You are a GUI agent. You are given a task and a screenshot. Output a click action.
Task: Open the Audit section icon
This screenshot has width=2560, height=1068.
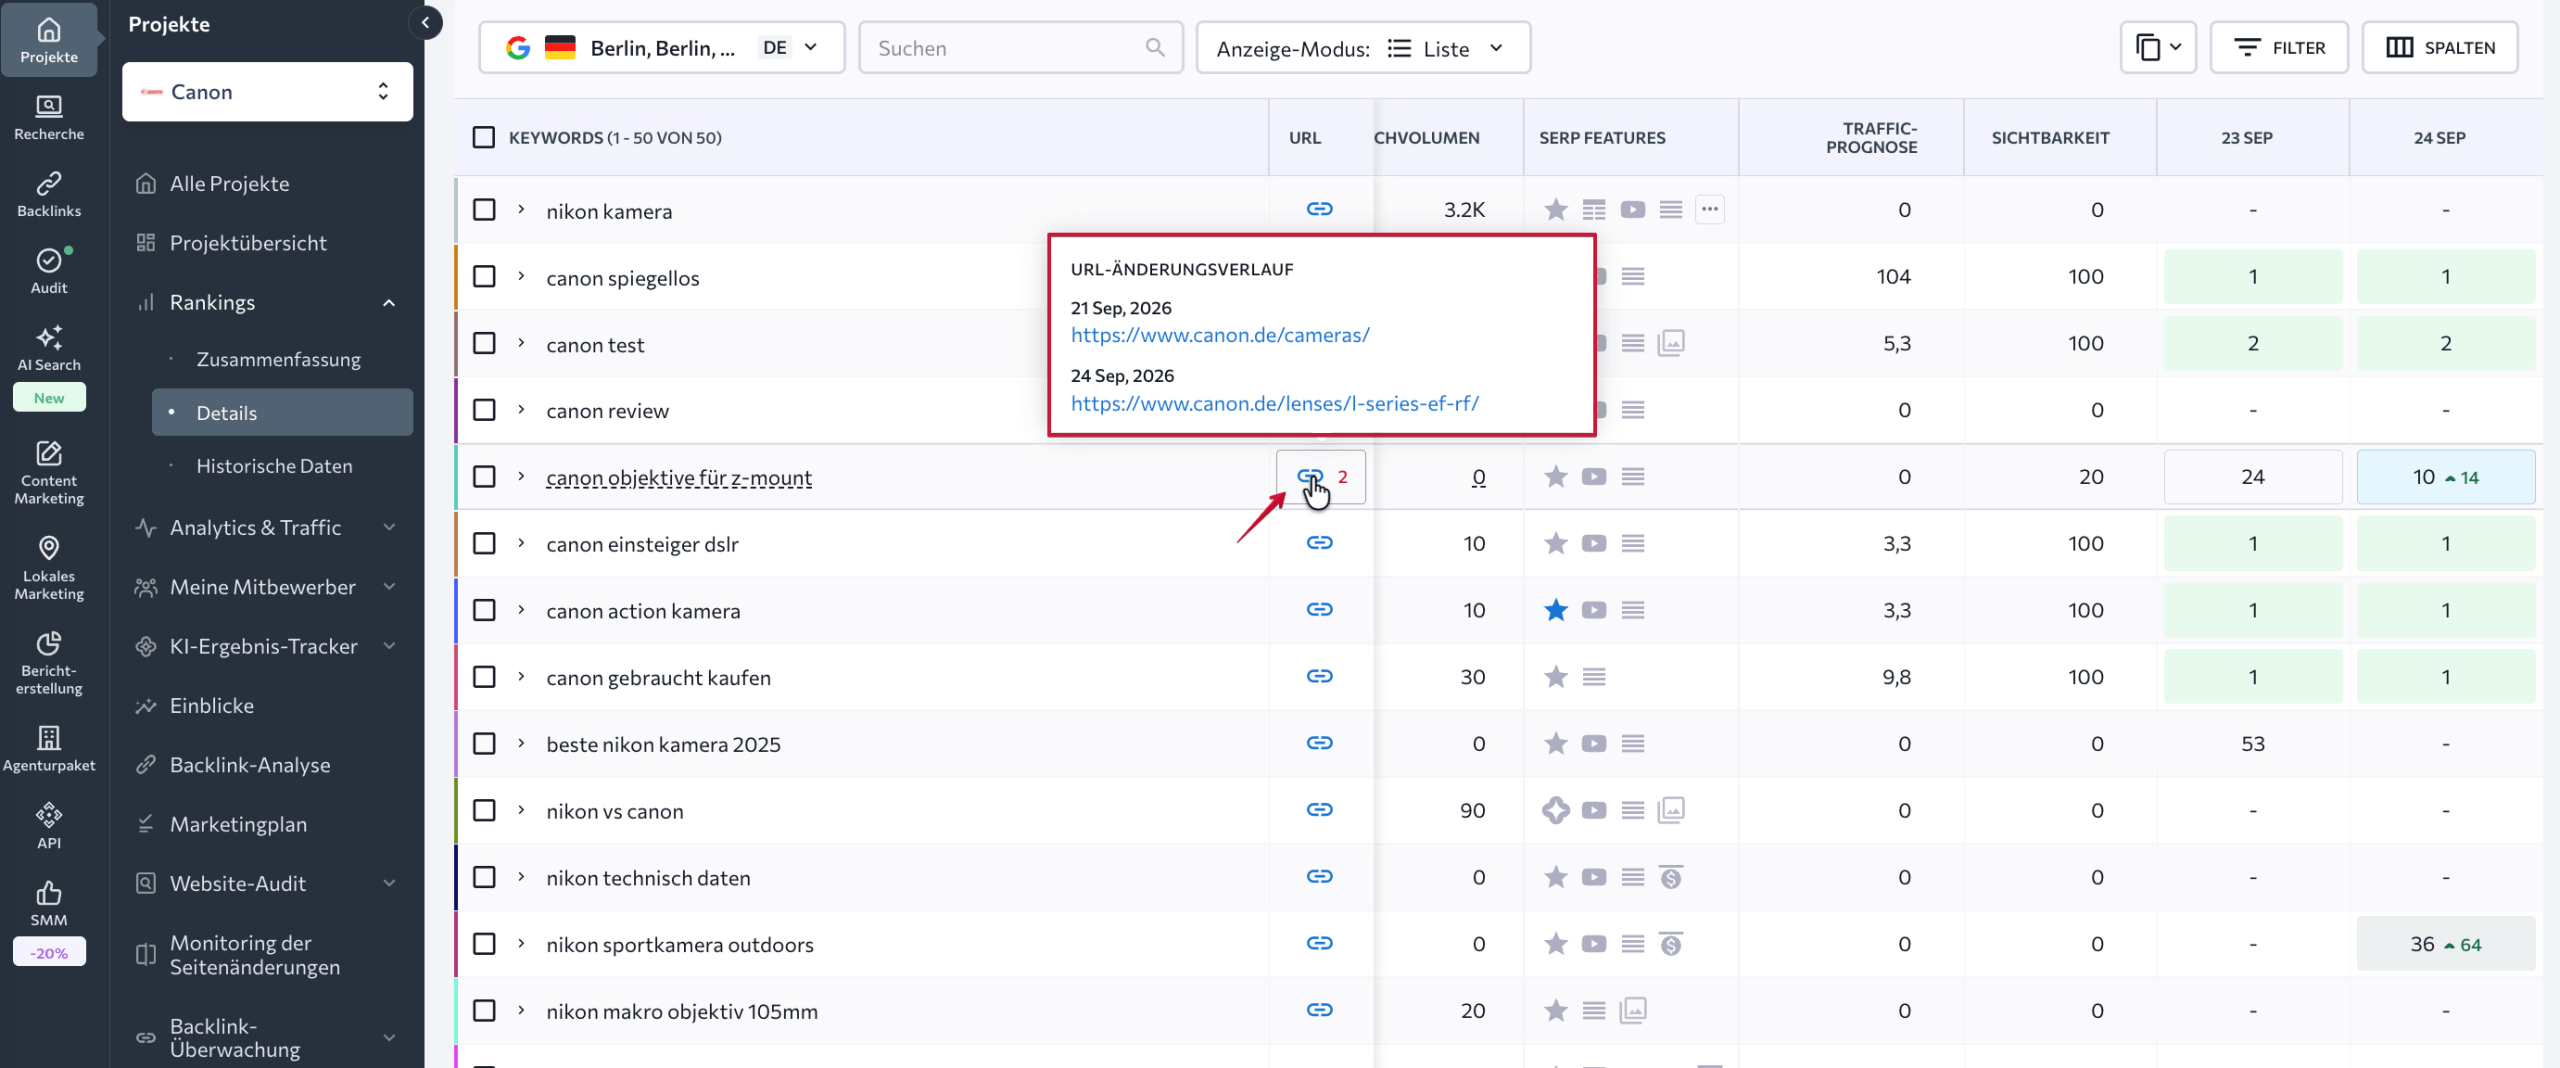[49, 271]
